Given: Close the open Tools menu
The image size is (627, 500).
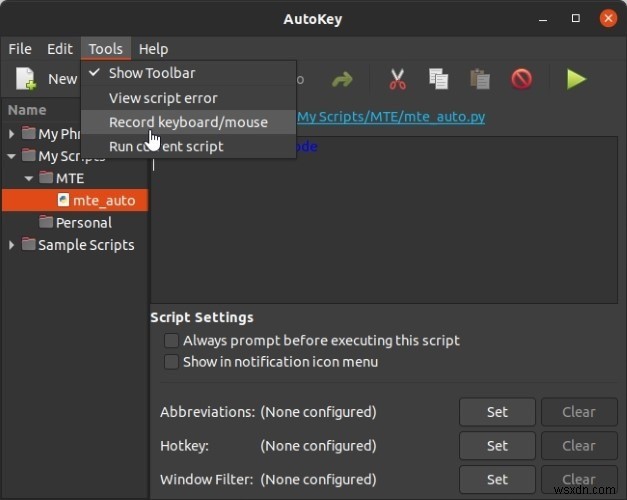Looking at the screenshot, I should 106,49.
